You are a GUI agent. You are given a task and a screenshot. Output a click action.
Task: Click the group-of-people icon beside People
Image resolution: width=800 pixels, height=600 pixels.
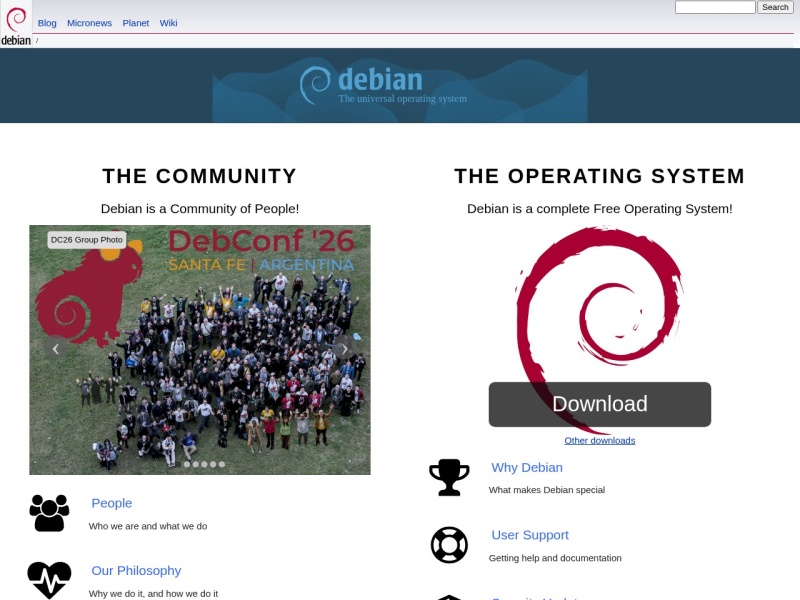[x=49, y=513]
